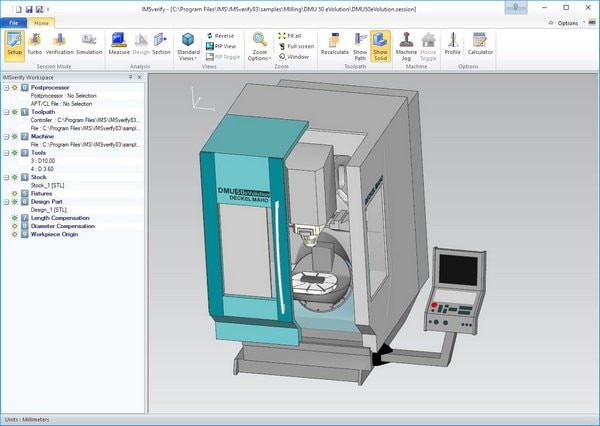
Task: Open the File menu tab
Action: coord(13,22)
